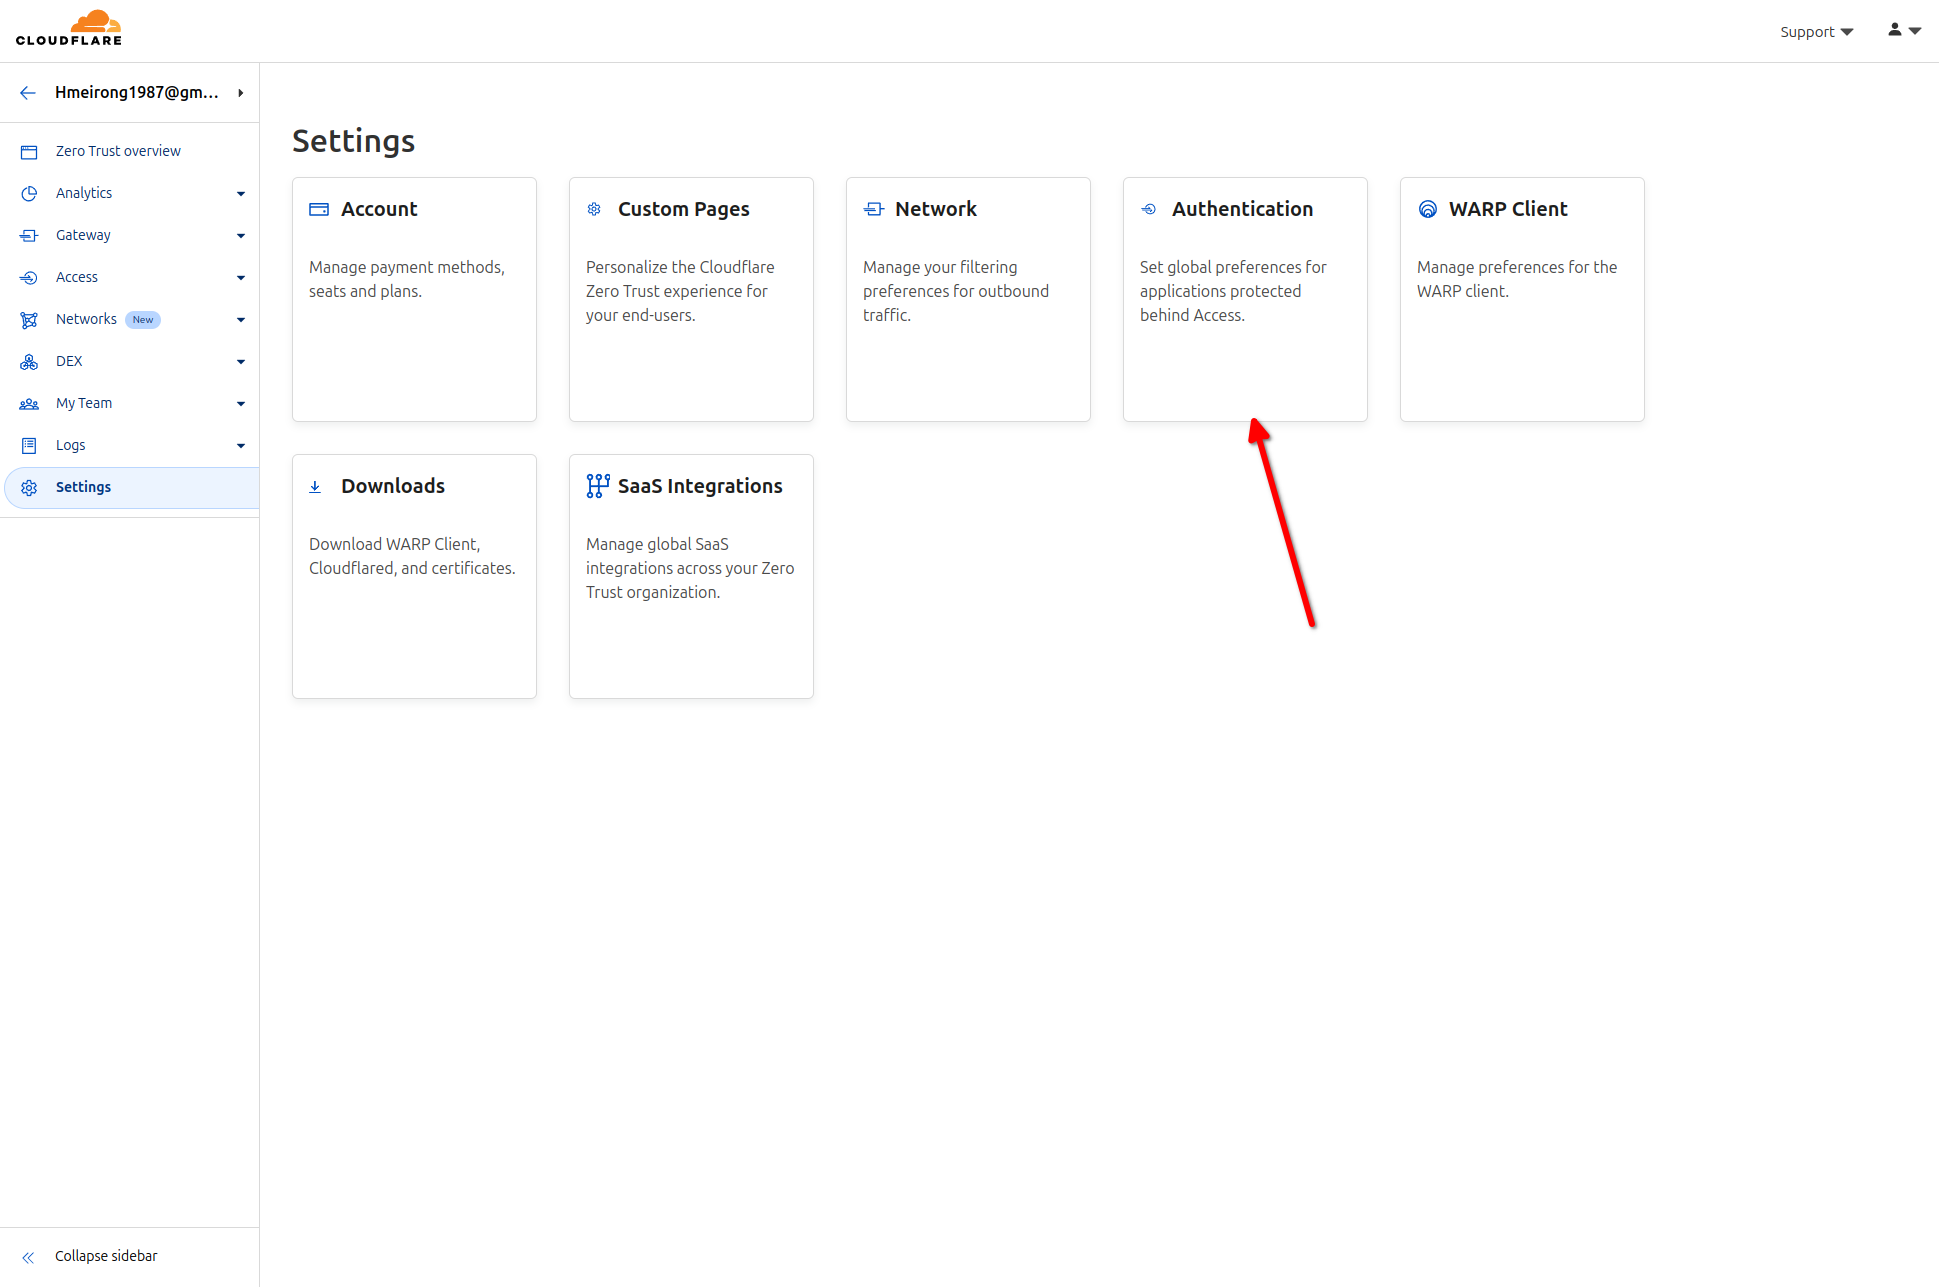
Task: Expand the account name chevron at sidebar top
Action: [240, 92]
